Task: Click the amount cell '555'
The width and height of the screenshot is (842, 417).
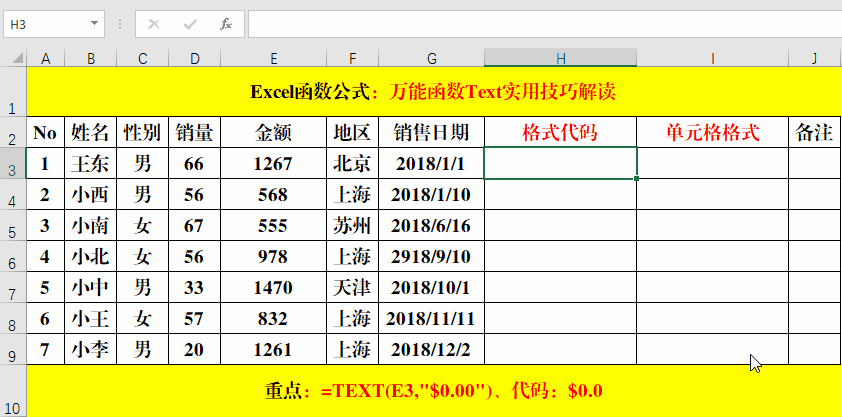Action: 273,225
